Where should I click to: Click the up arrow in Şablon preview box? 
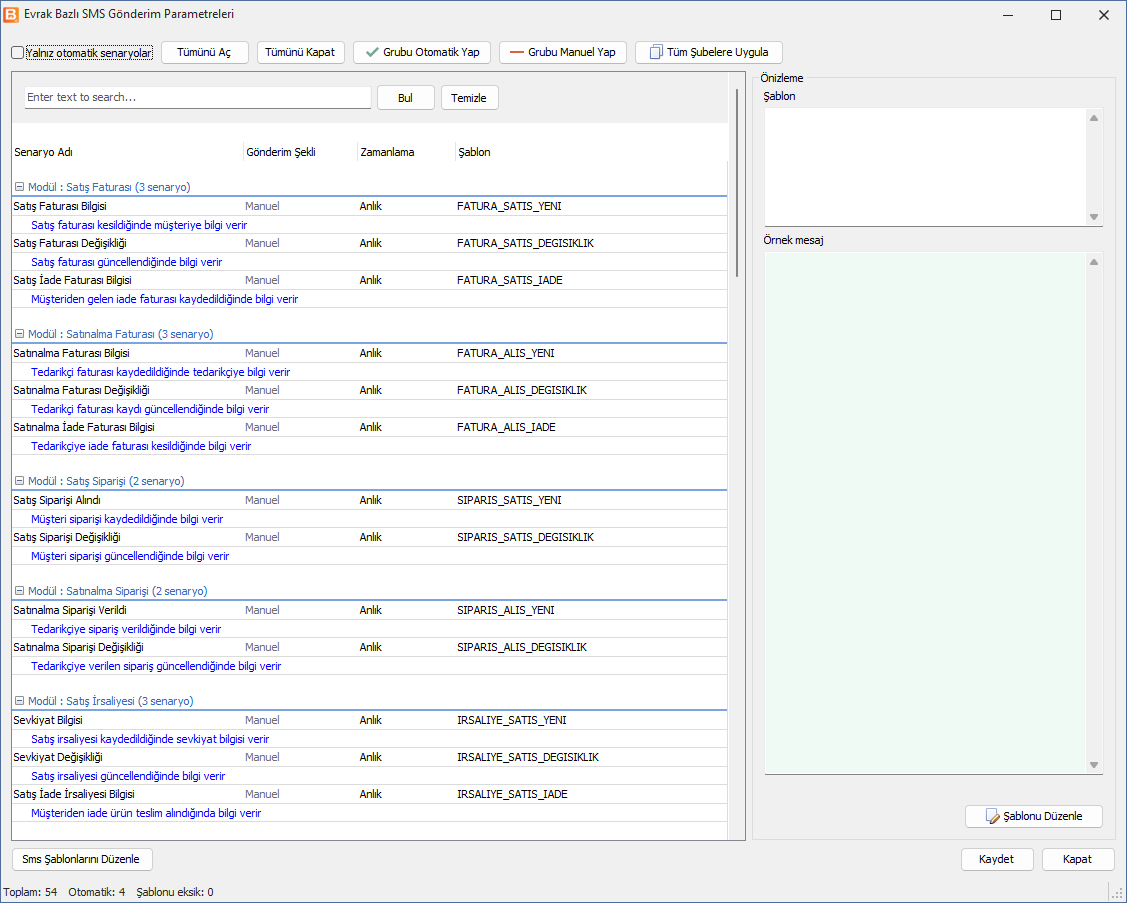(x=1094, y=118)
